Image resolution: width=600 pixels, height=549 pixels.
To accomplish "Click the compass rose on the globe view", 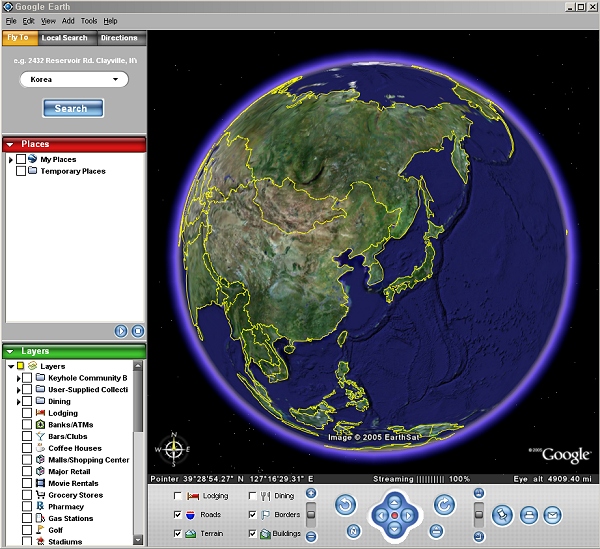I will (x=174, y=449).
